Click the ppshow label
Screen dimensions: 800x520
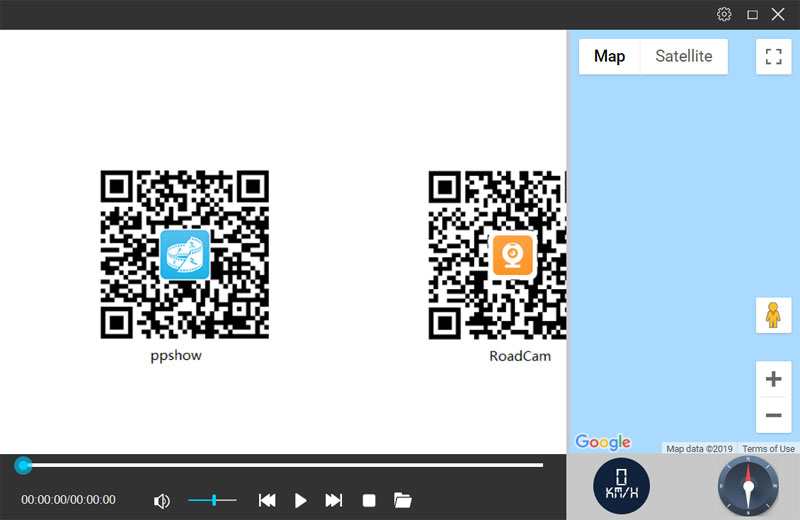tap(176, 356)
